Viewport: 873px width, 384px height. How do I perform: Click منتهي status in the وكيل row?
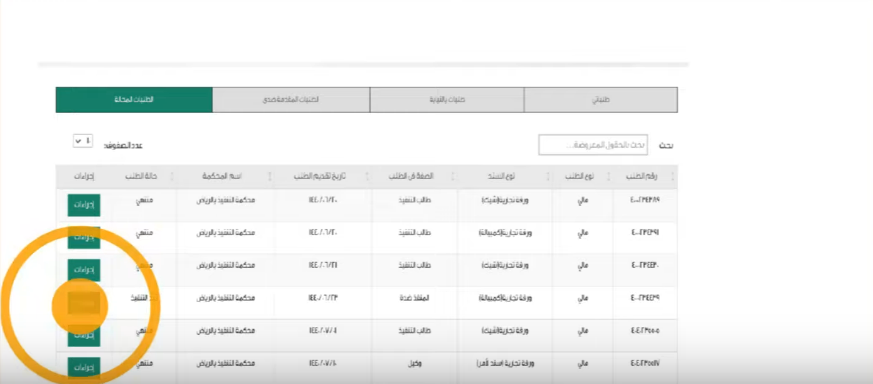144,363
